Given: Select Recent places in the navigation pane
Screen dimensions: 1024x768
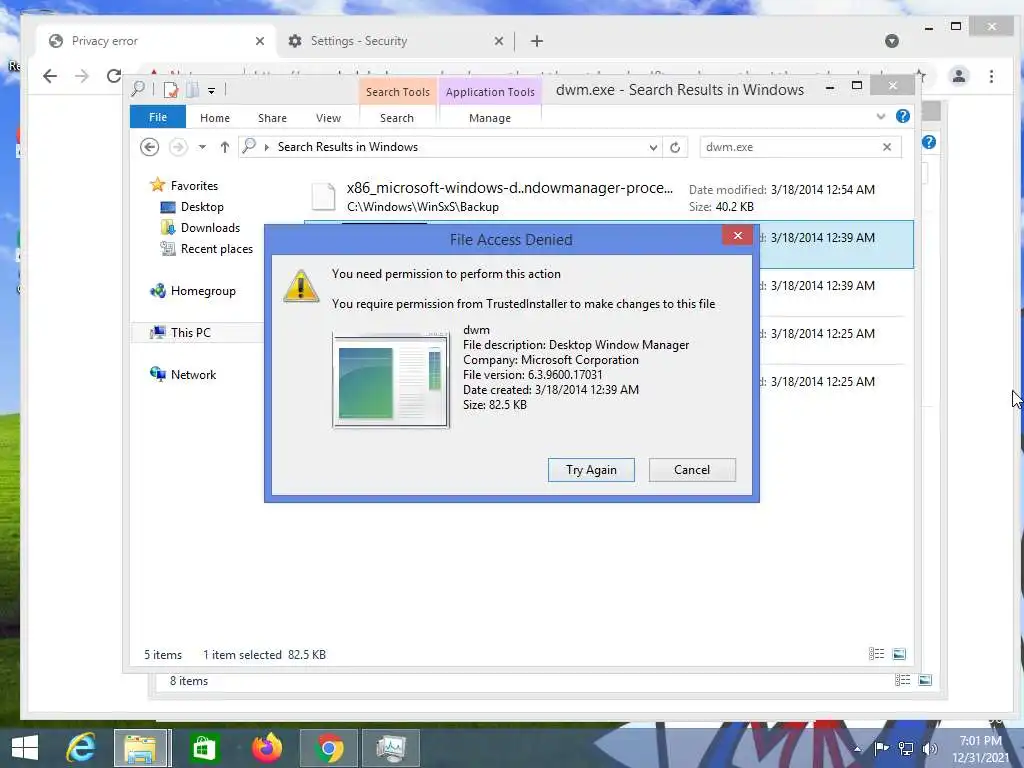Looking at the screenshot, I should tap(216, 248).
